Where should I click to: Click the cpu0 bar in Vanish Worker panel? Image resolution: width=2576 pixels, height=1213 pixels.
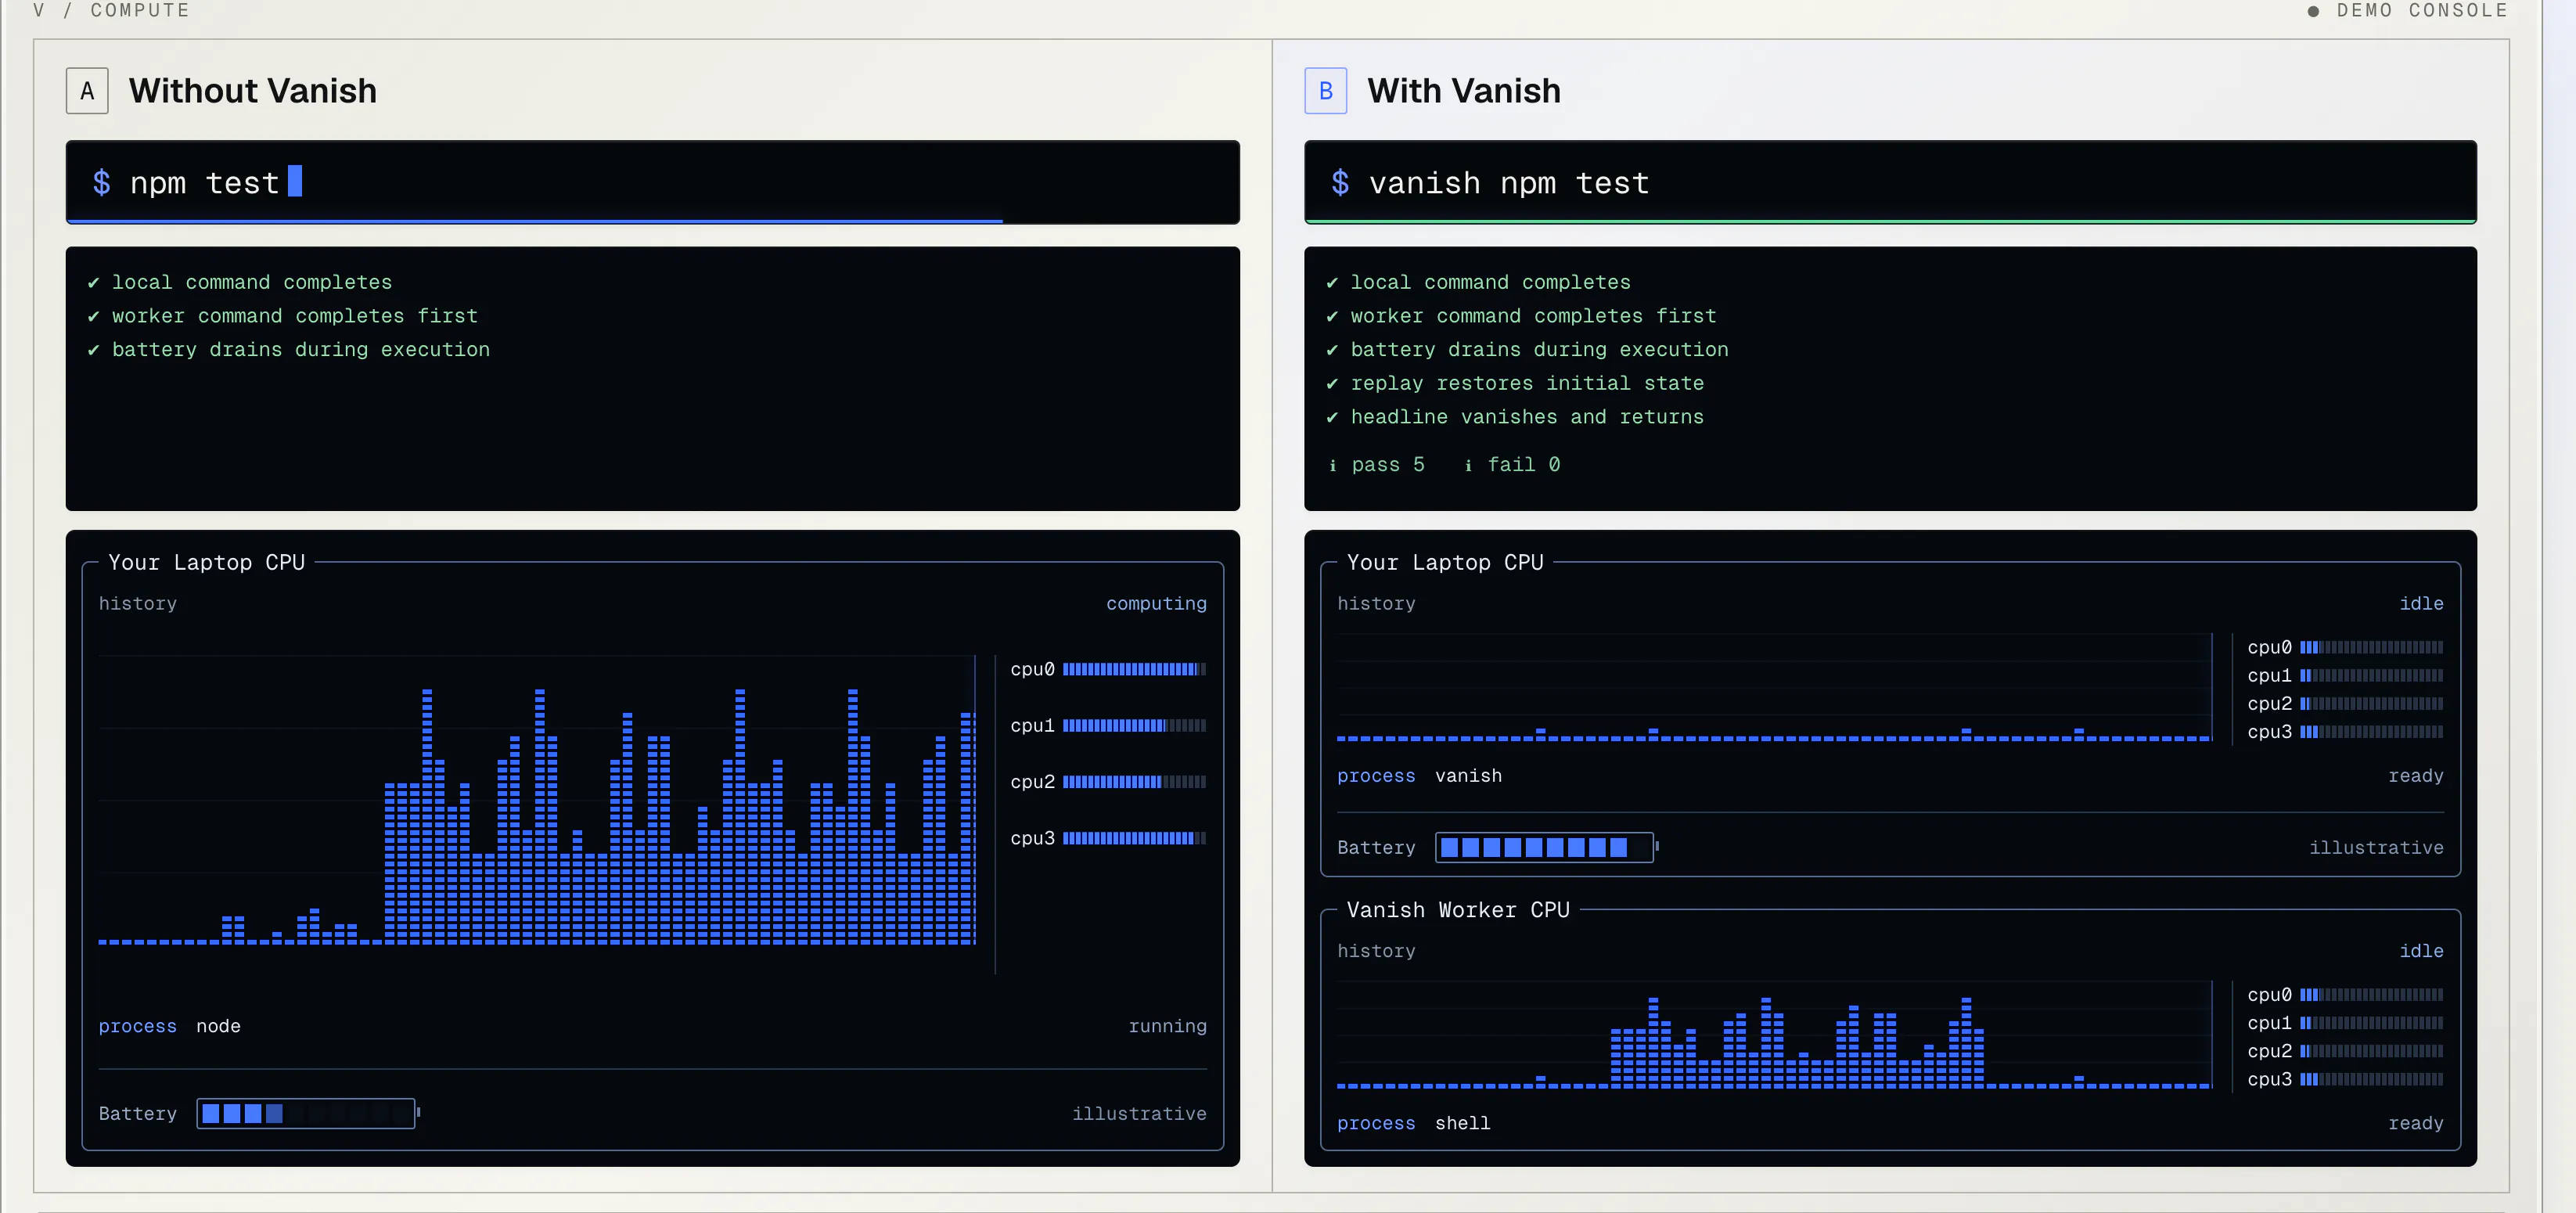point(2371,995)
